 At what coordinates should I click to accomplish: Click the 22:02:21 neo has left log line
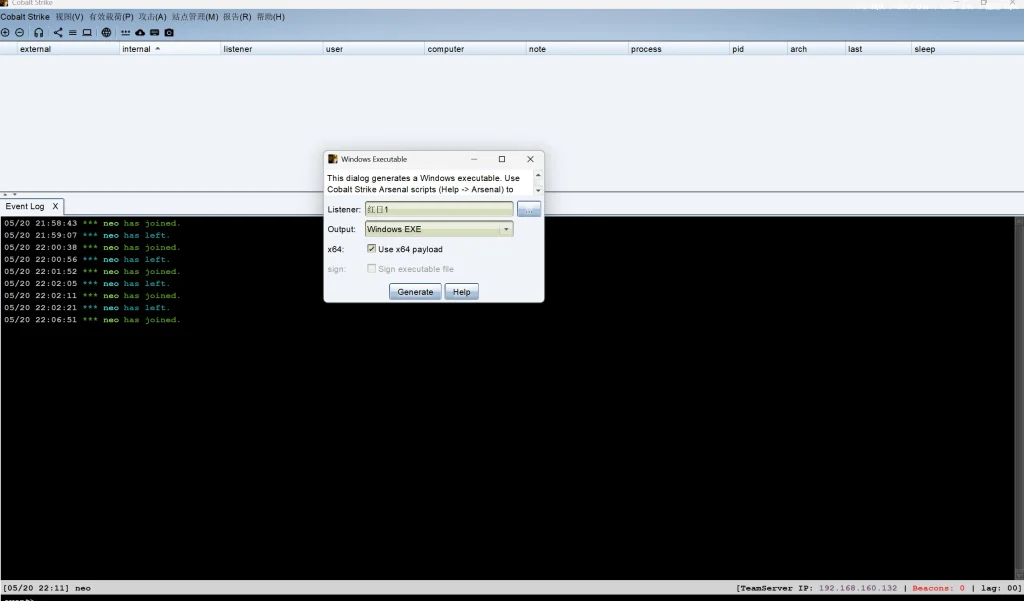[87, 308]
